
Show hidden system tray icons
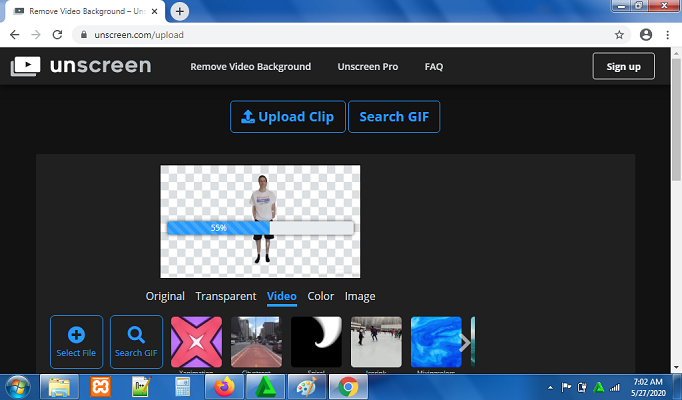[551, 386]
